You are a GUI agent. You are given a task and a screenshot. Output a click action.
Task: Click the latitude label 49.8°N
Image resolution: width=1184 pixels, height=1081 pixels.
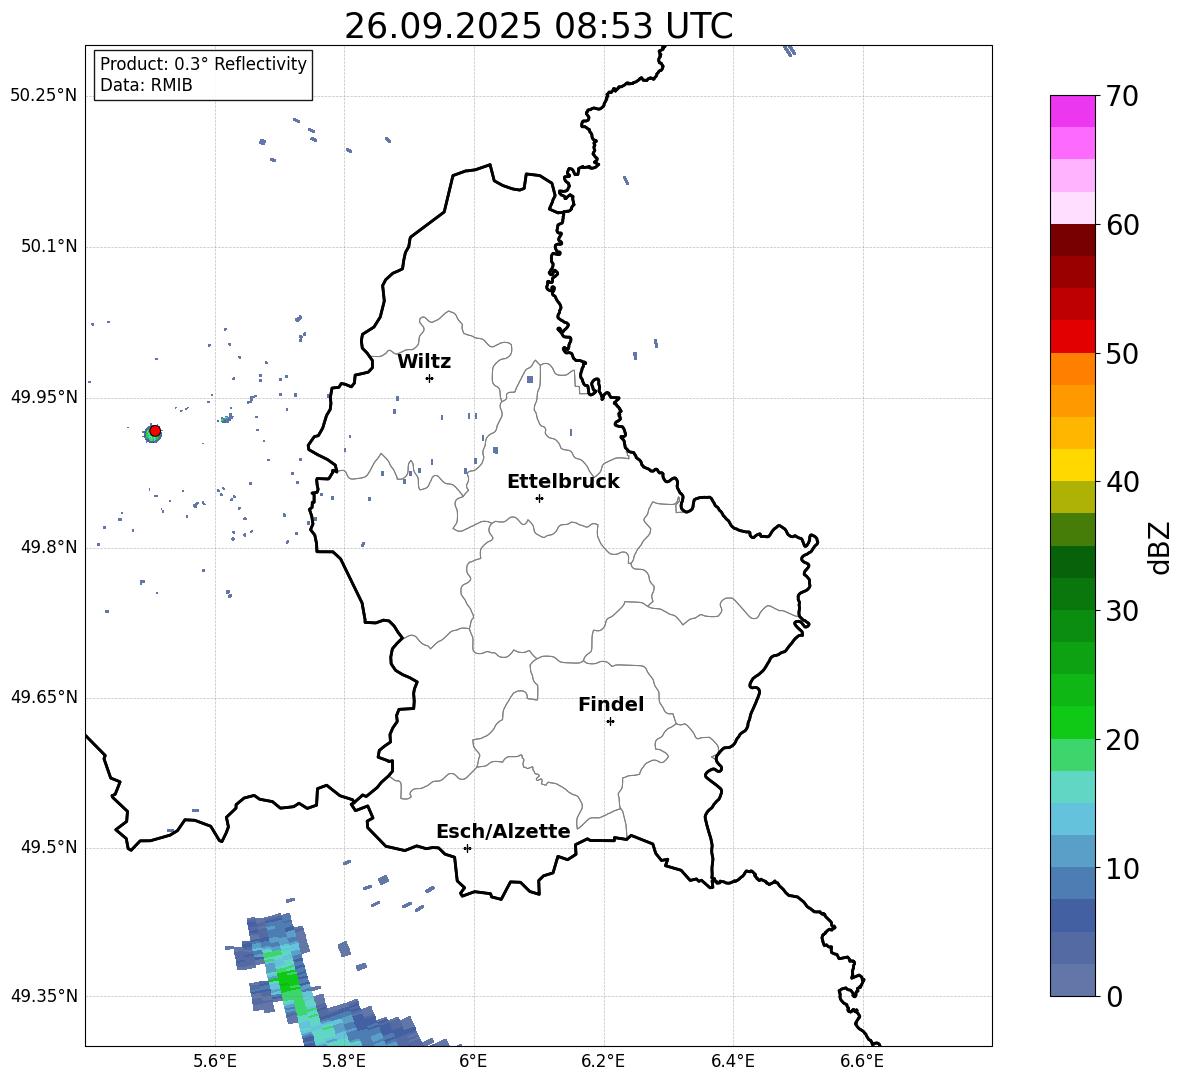click(49, 547)
